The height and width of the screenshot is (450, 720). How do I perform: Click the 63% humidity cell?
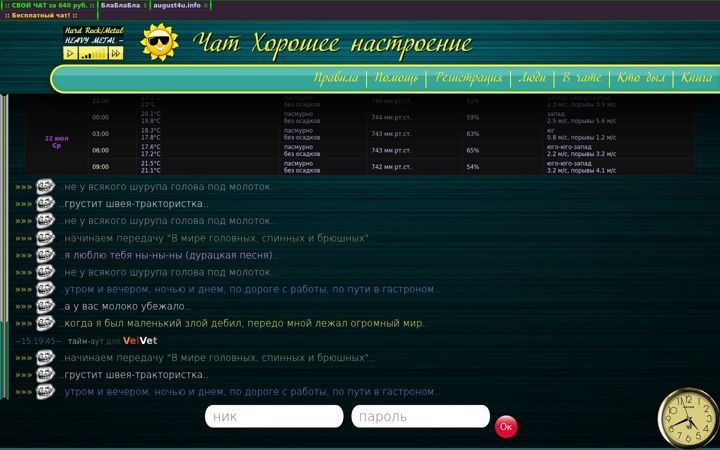click(x=473, y=134)
